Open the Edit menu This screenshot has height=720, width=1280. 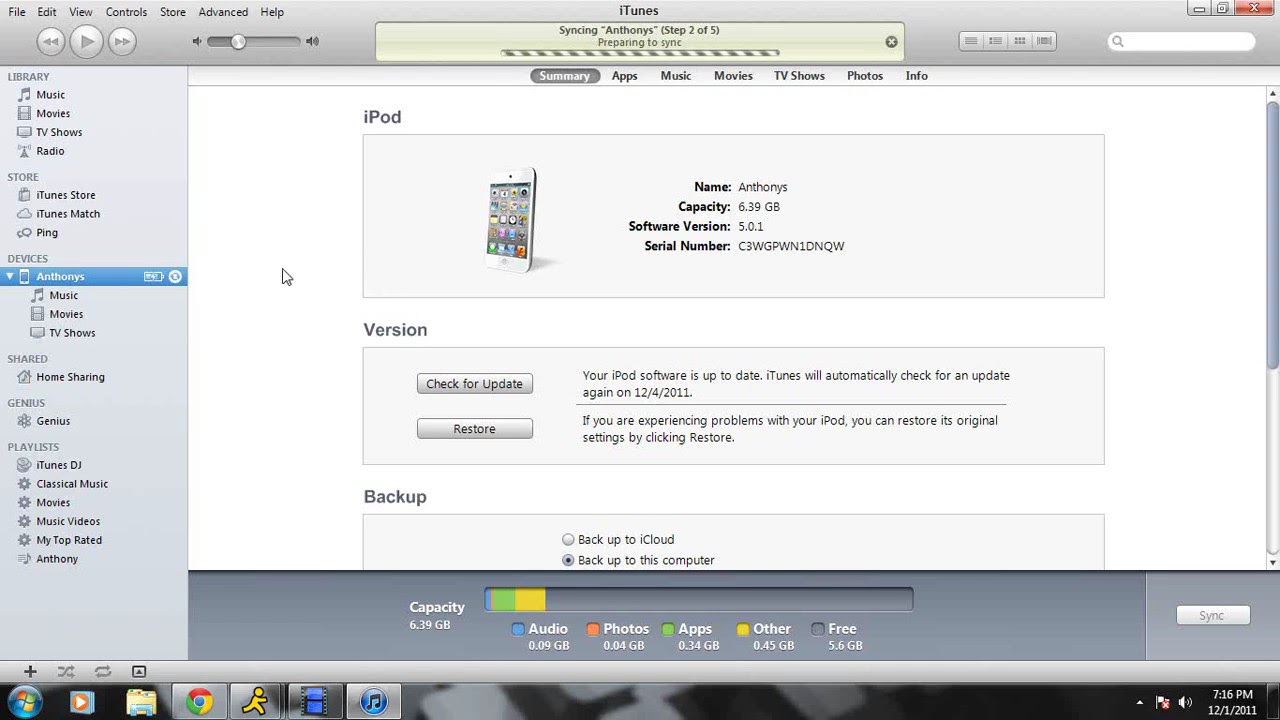click(x=47, y=12)
